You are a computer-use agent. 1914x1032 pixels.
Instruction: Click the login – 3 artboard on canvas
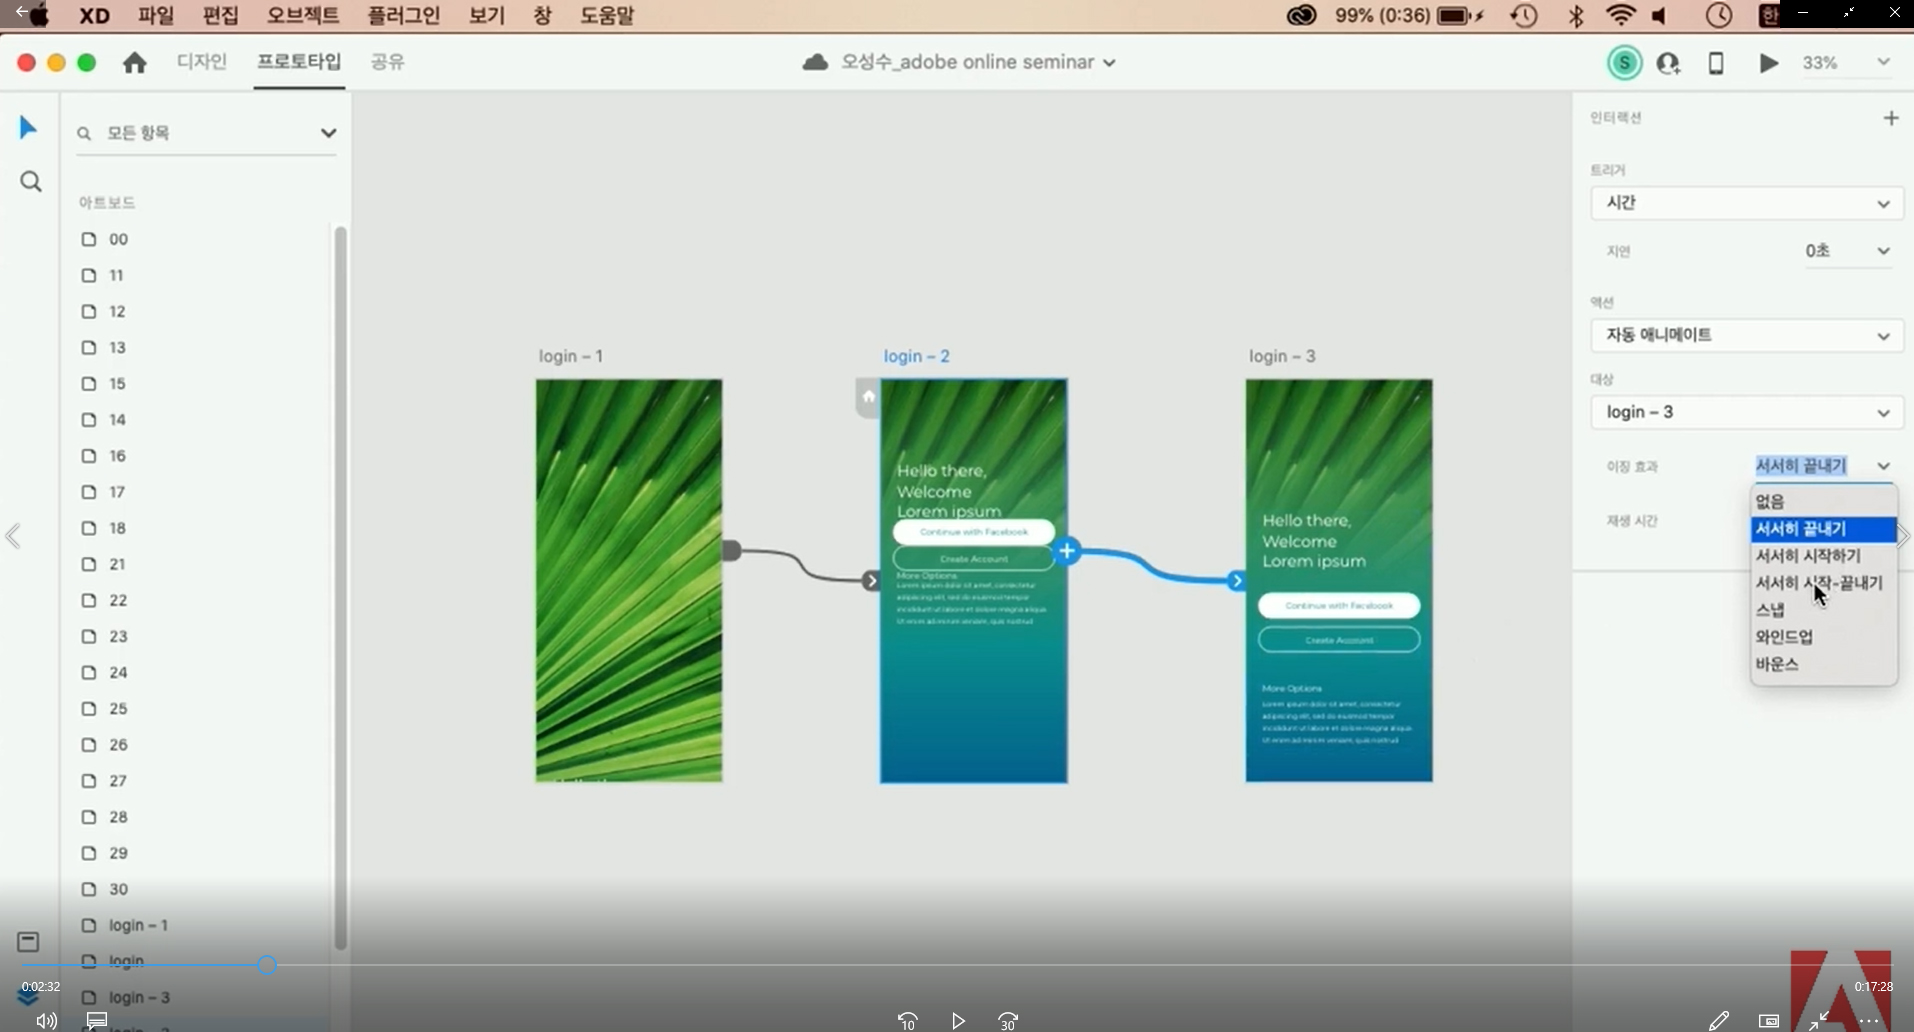point(1339,580)
